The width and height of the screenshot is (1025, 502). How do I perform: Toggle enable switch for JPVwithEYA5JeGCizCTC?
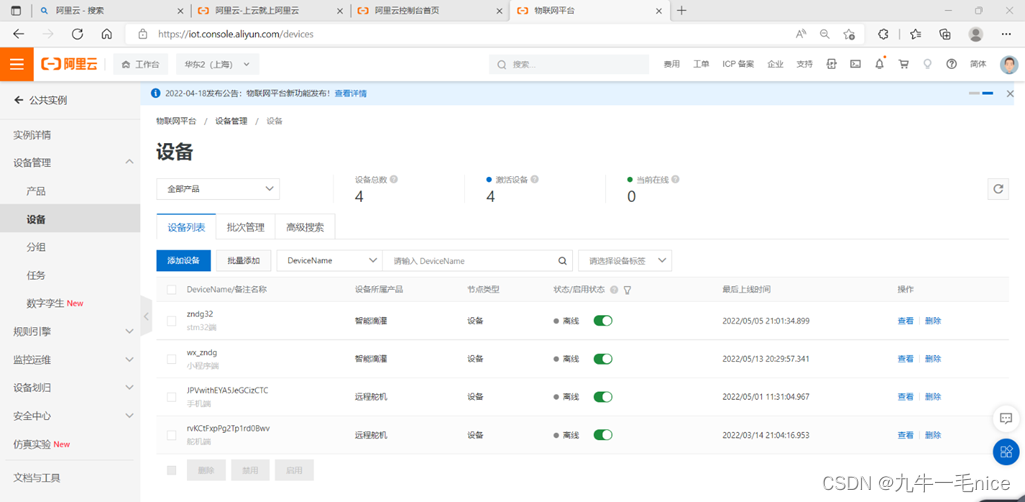(x=603, y=397)
